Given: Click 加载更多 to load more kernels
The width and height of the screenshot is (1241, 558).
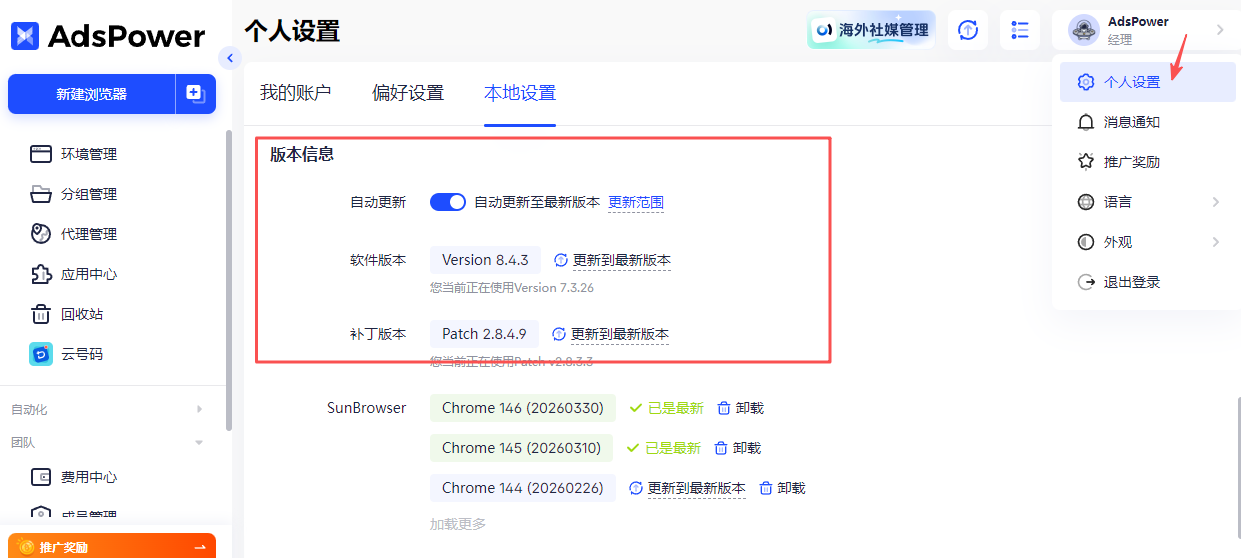Looking at the screenshot, I should 458,524.
